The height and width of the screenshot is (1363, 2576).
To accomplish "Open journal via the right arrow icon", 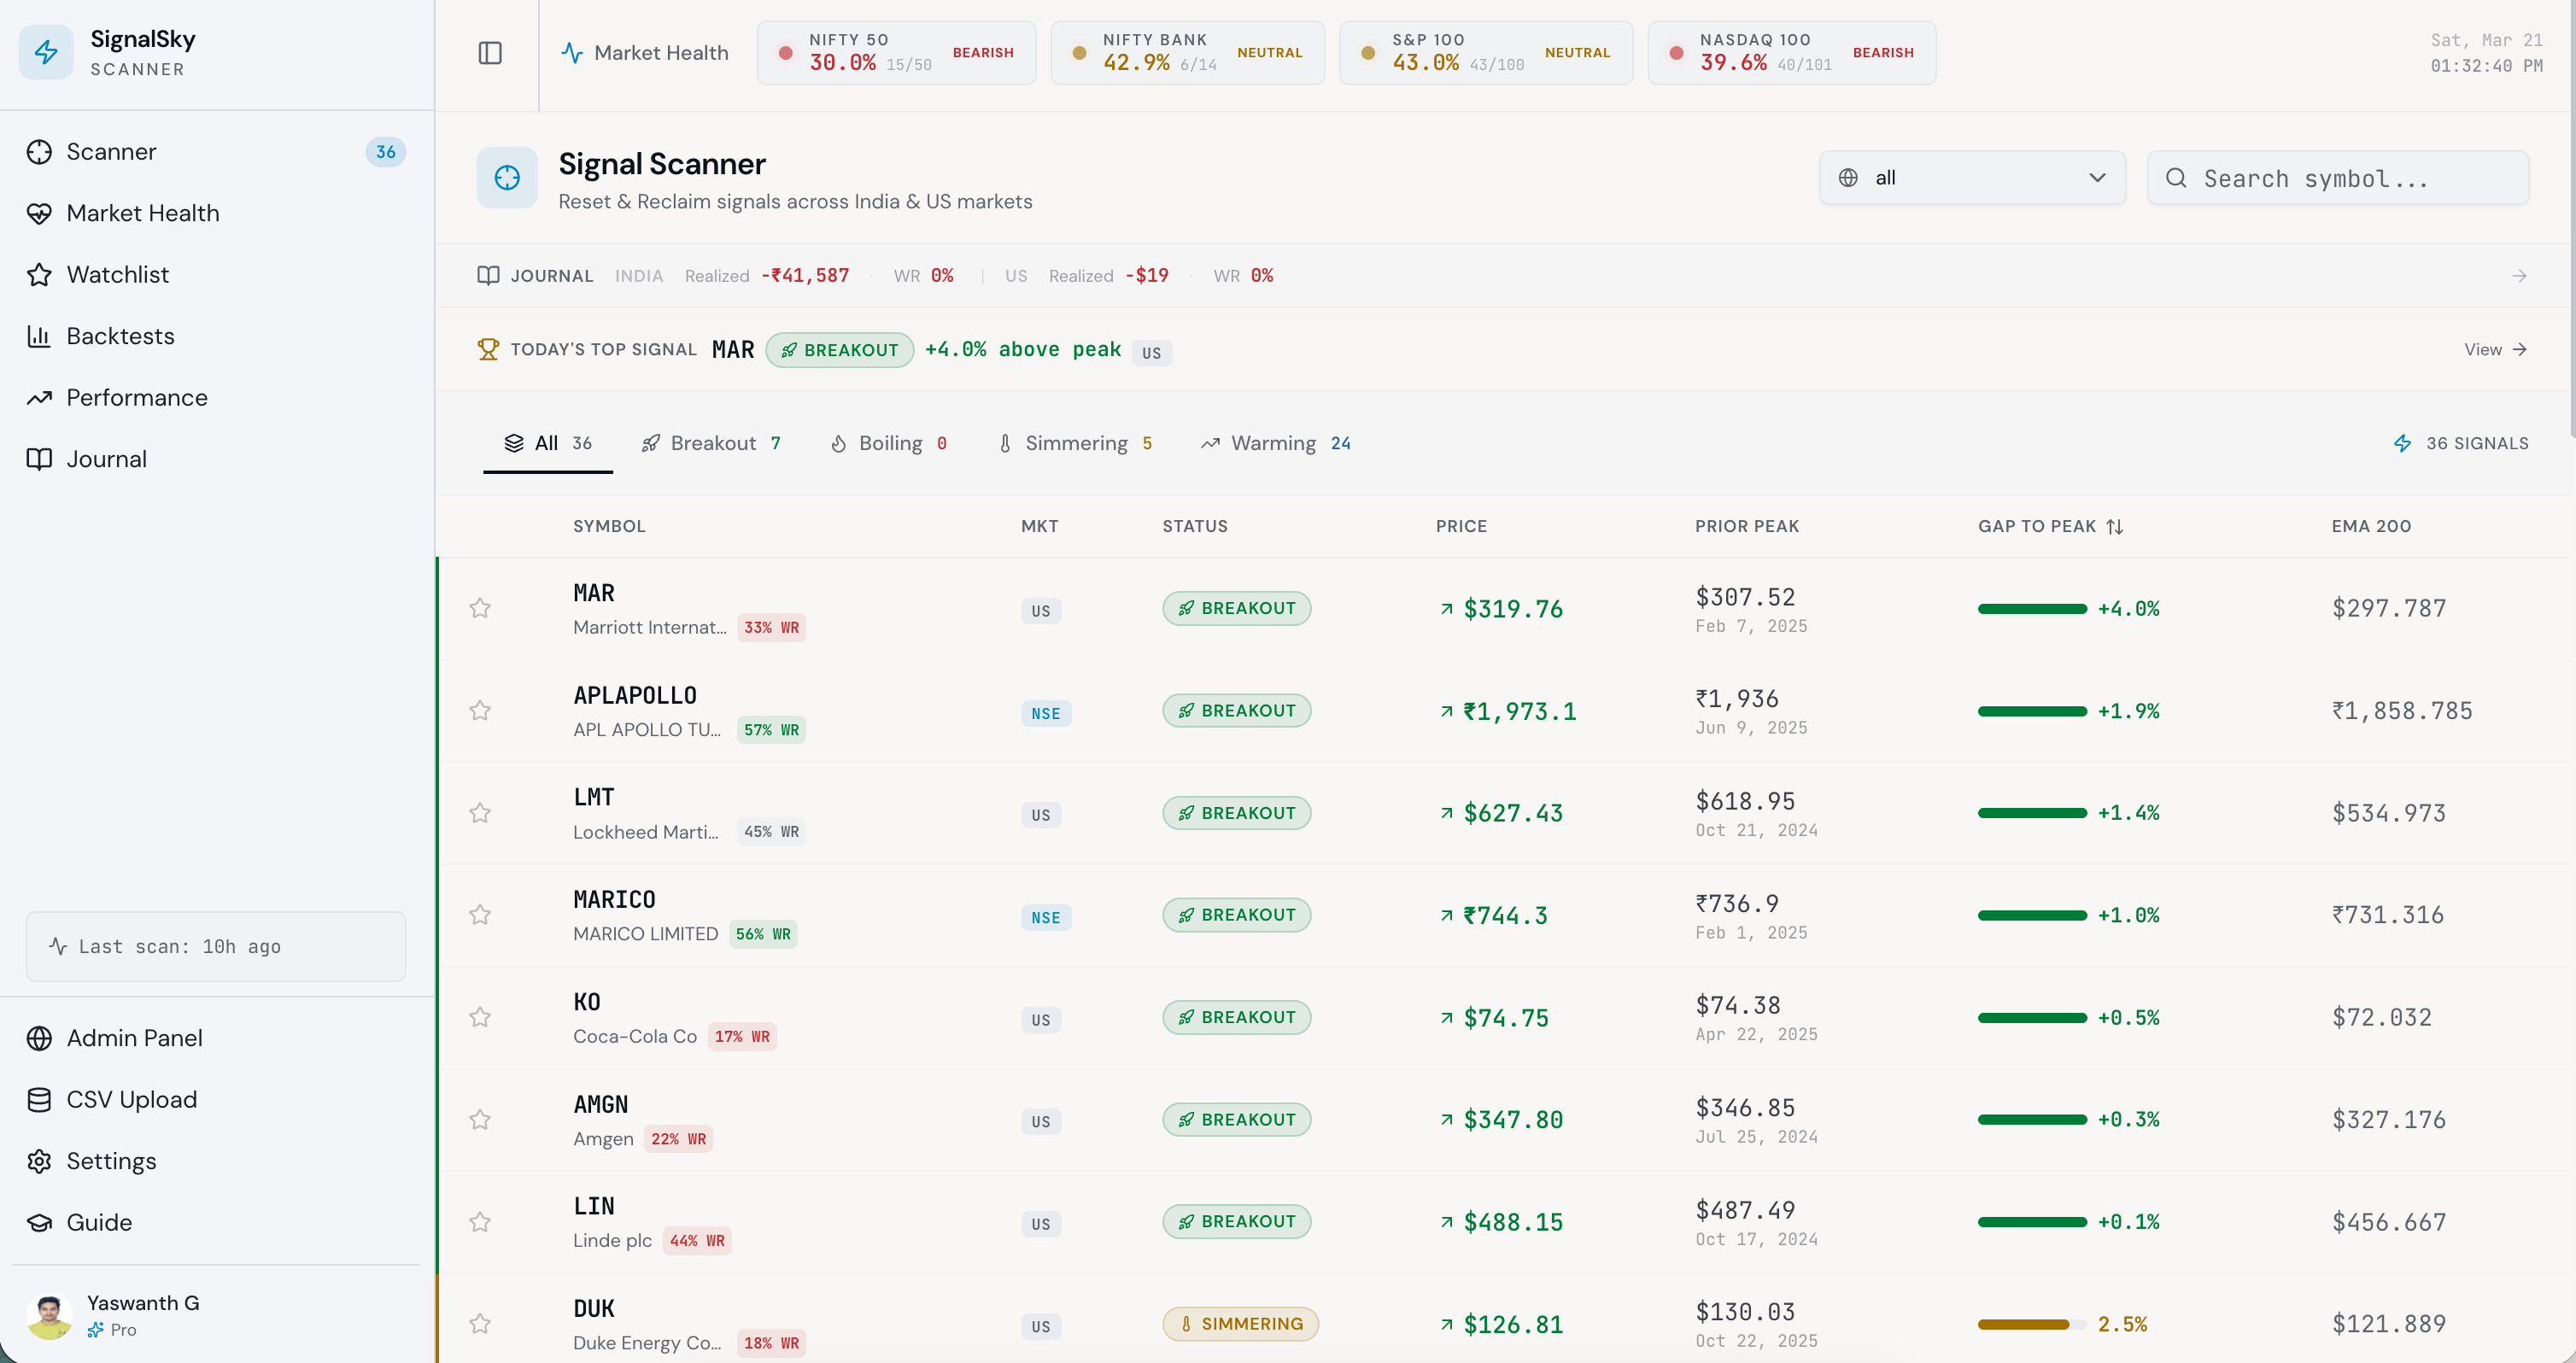I will point(2519,276).
